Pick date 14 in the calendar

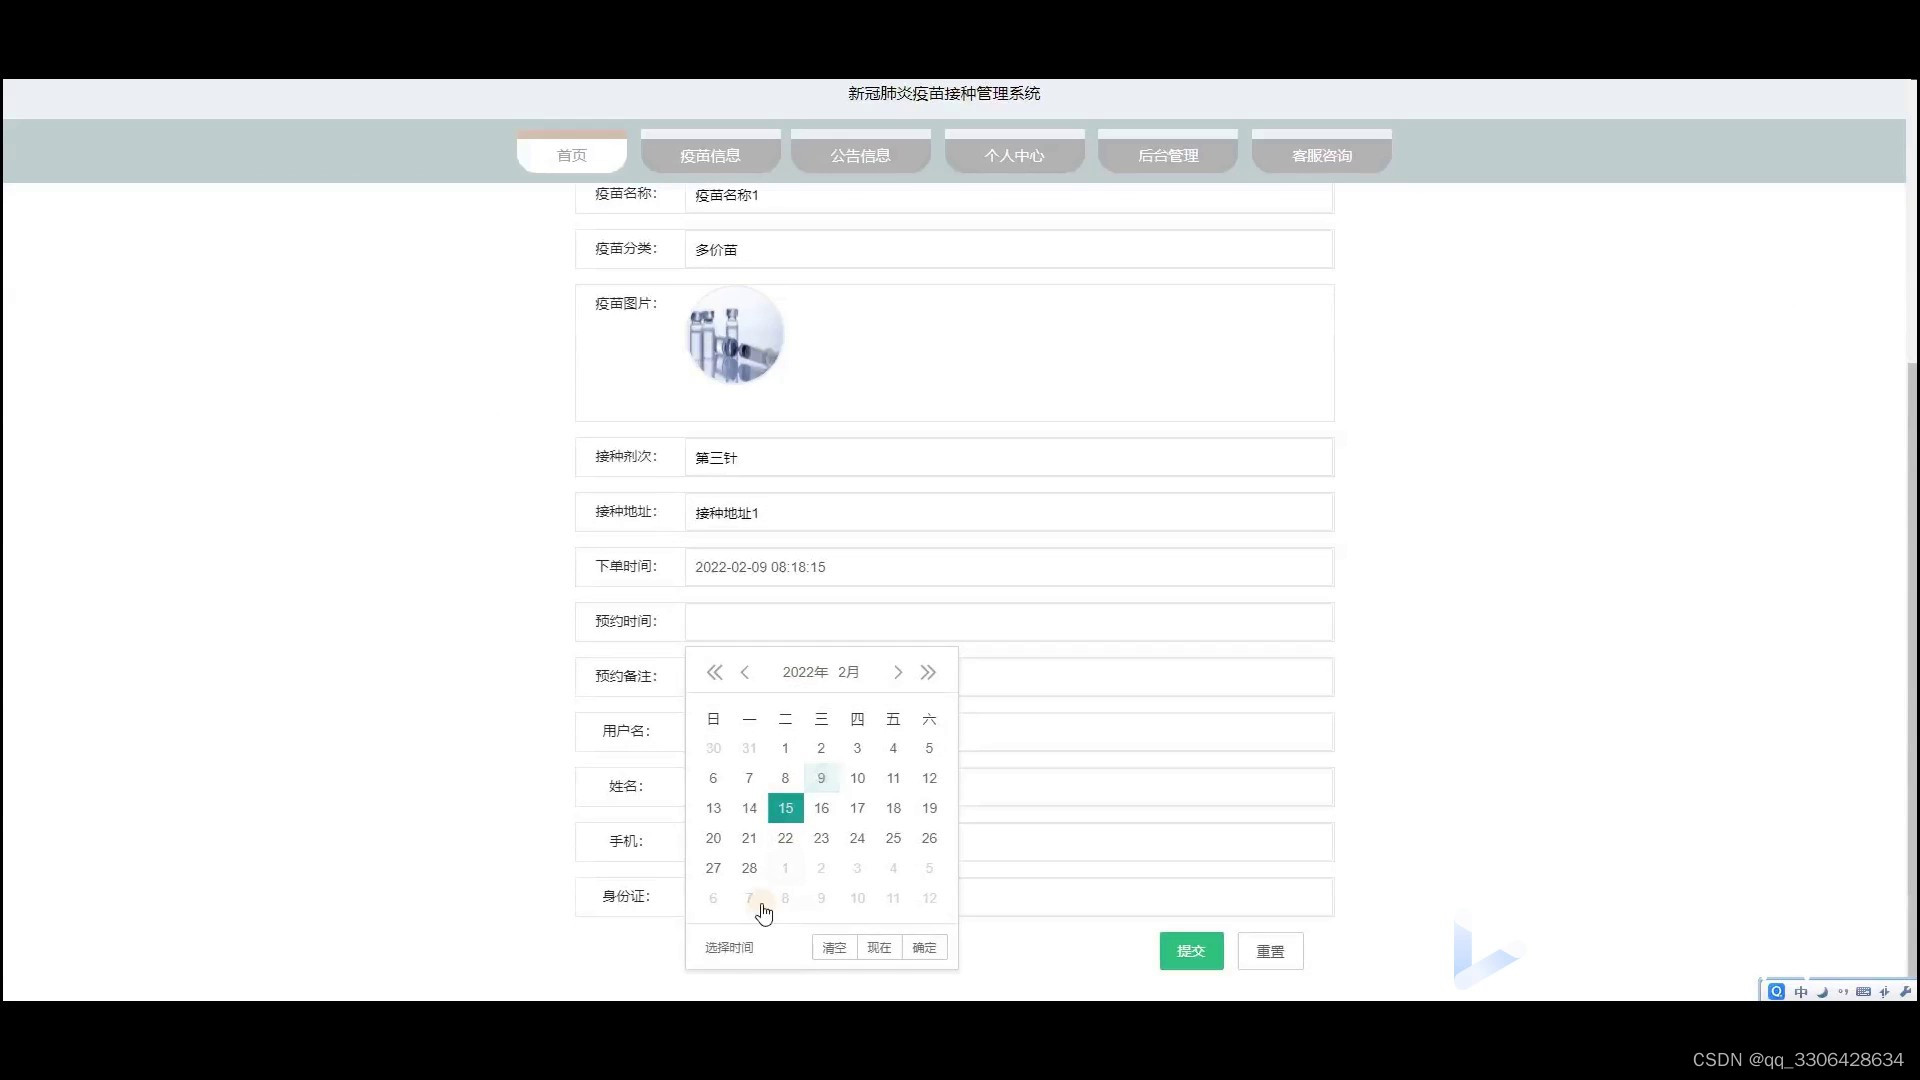[x=749, y=808]
